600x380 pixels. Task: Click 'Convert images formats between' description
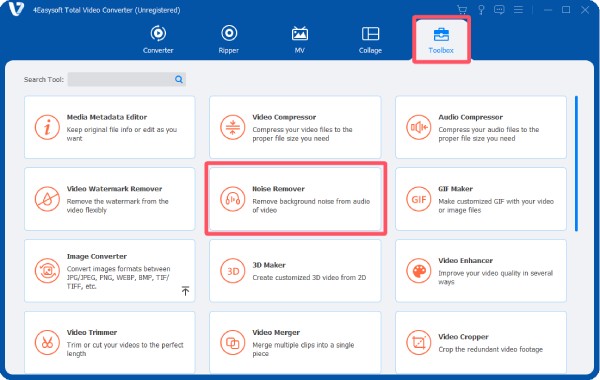click(x=119, y=277)
